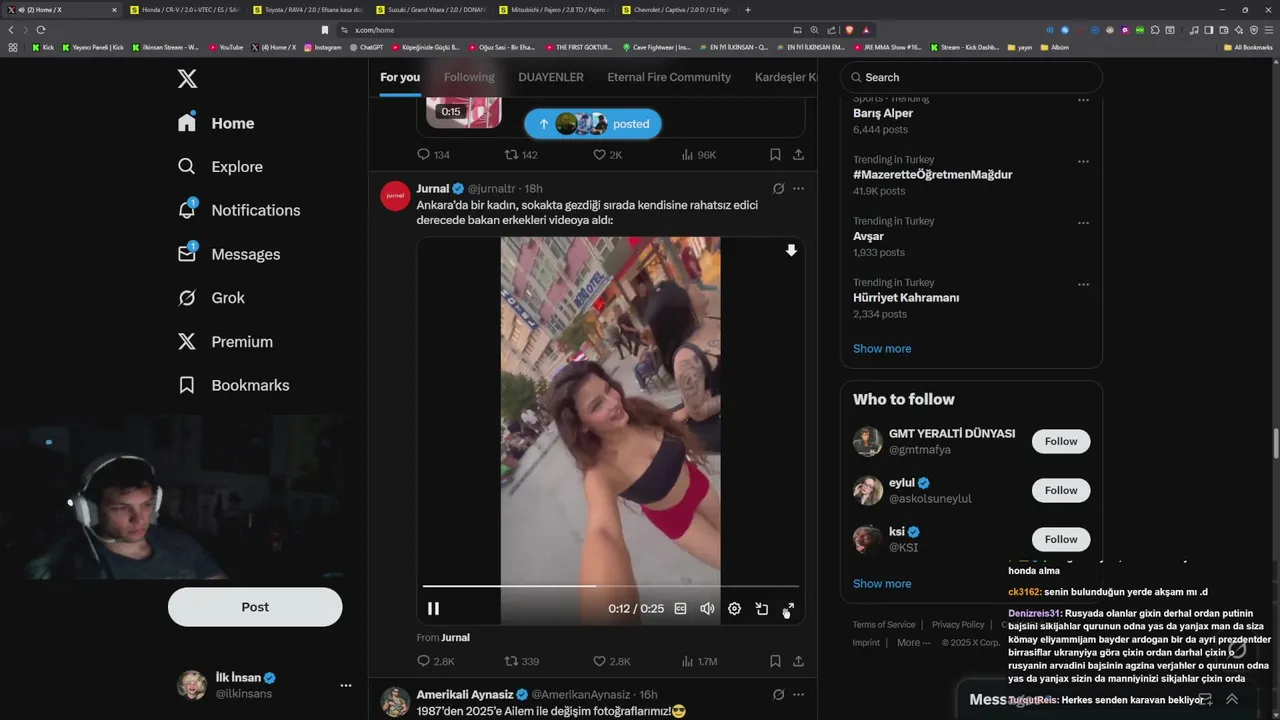The height and width of the screenshot is (720, 1280).
Task: Expand the Messages drawer with double chevron
Action: [x=1232, y=699]
